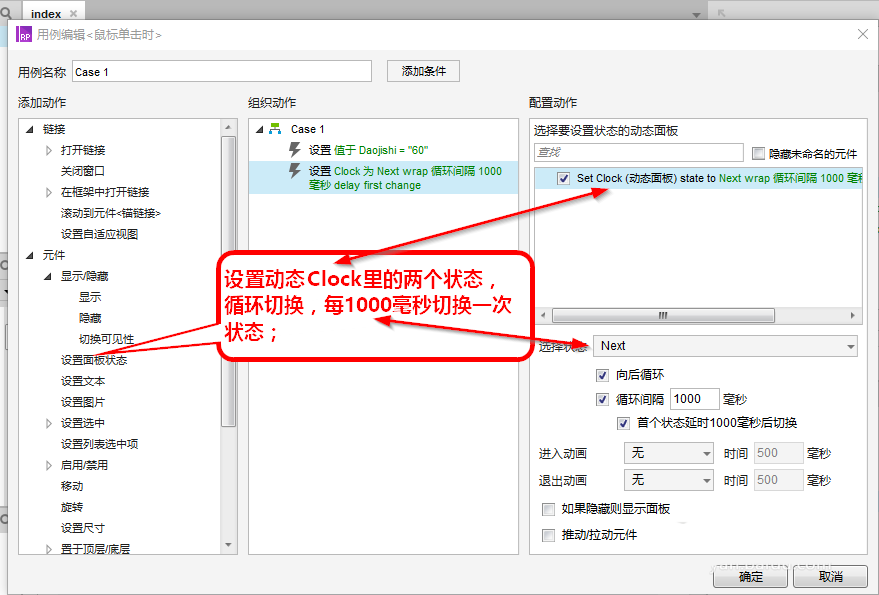Select 设置尺寸 action

coord(83,528)
